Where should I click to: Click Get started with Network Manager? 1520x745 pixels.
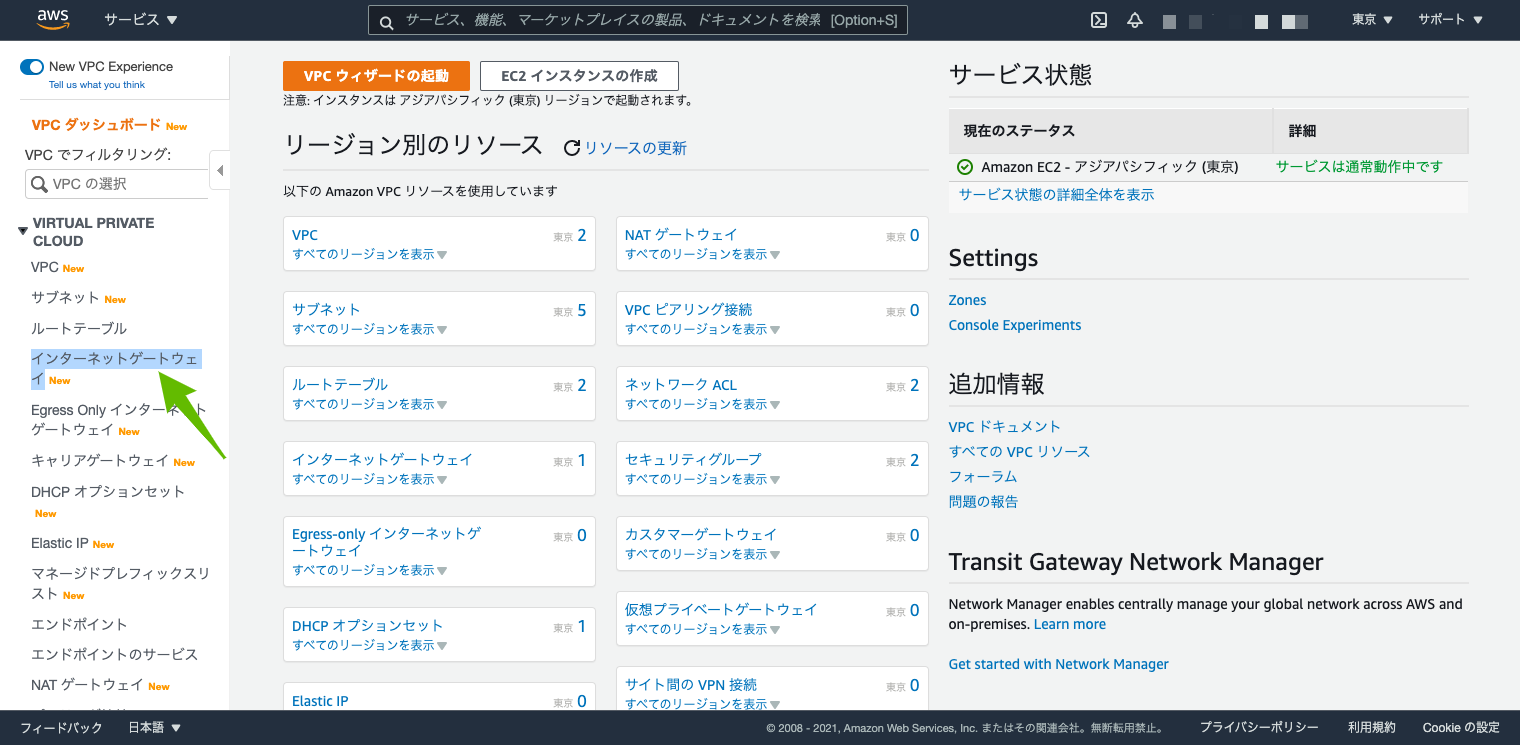1058,664
